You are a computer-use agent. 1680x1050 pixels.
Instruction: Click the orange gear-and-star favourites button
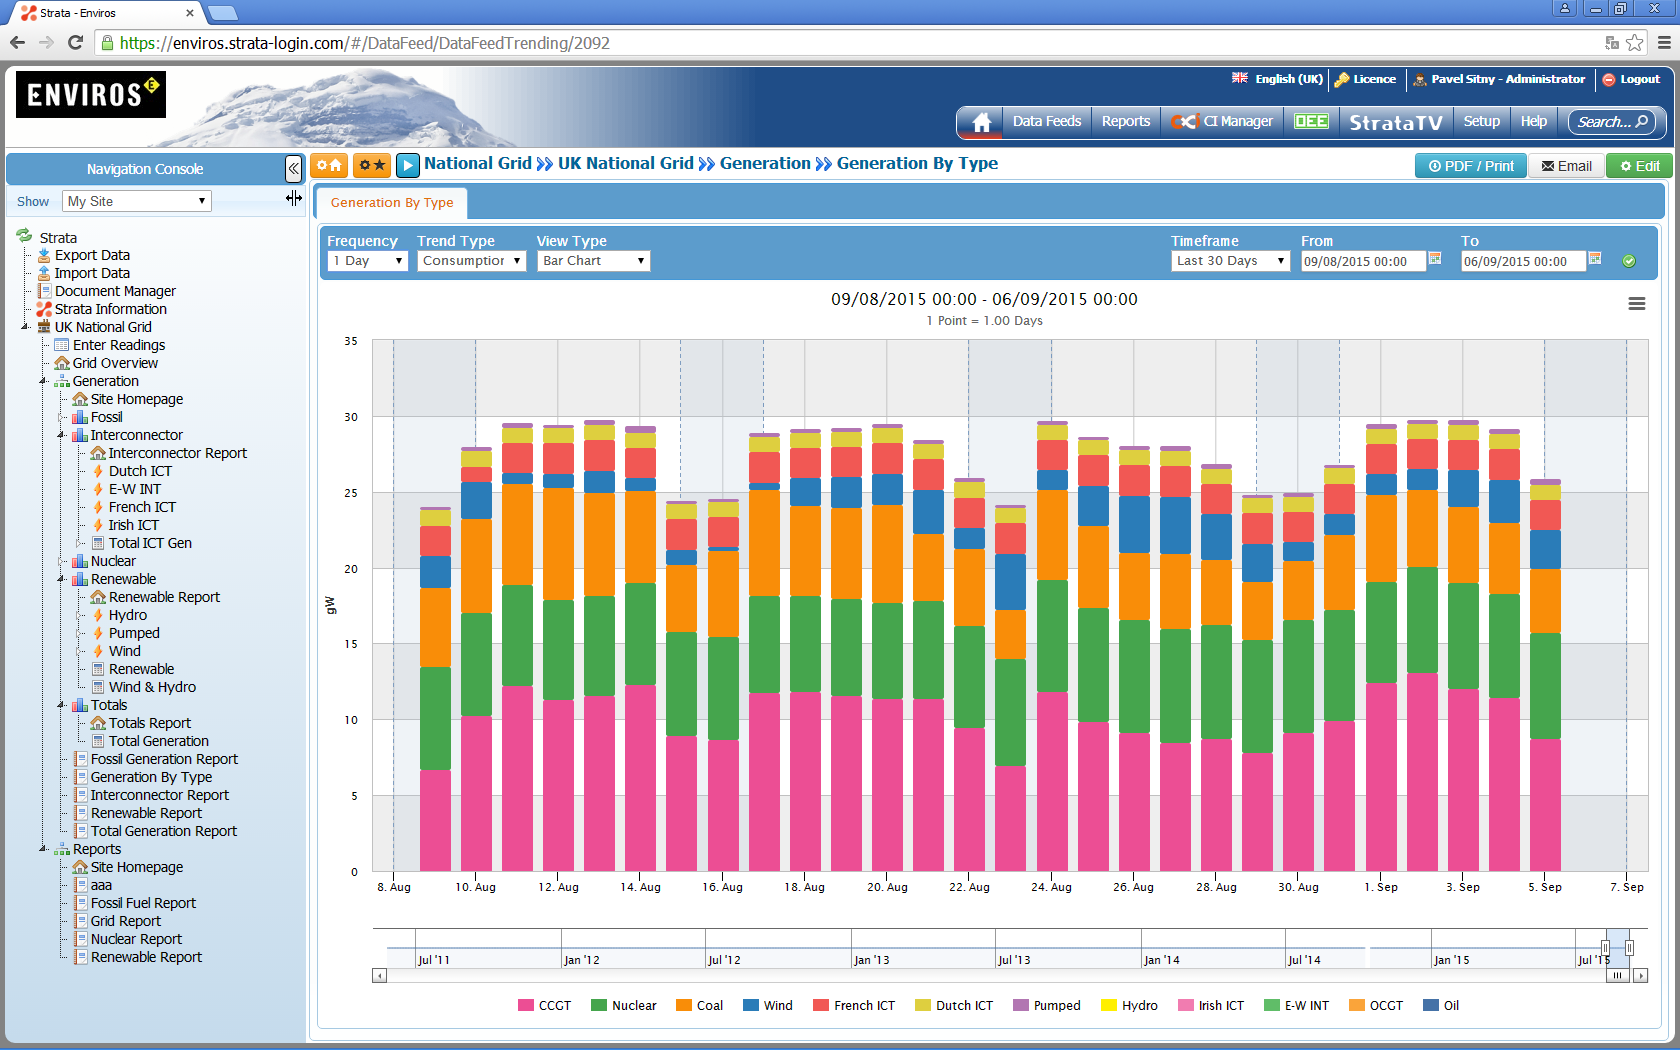(372, 165)
